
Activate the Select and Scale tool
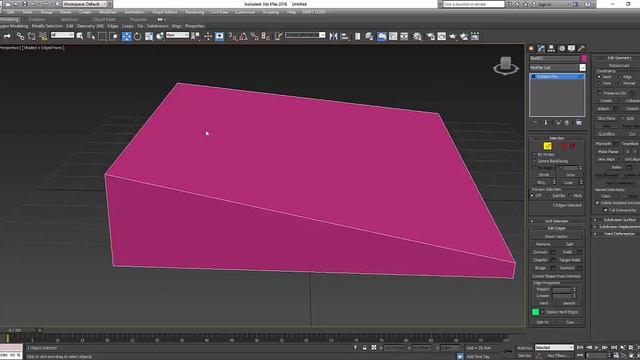[x=149, y=37]
